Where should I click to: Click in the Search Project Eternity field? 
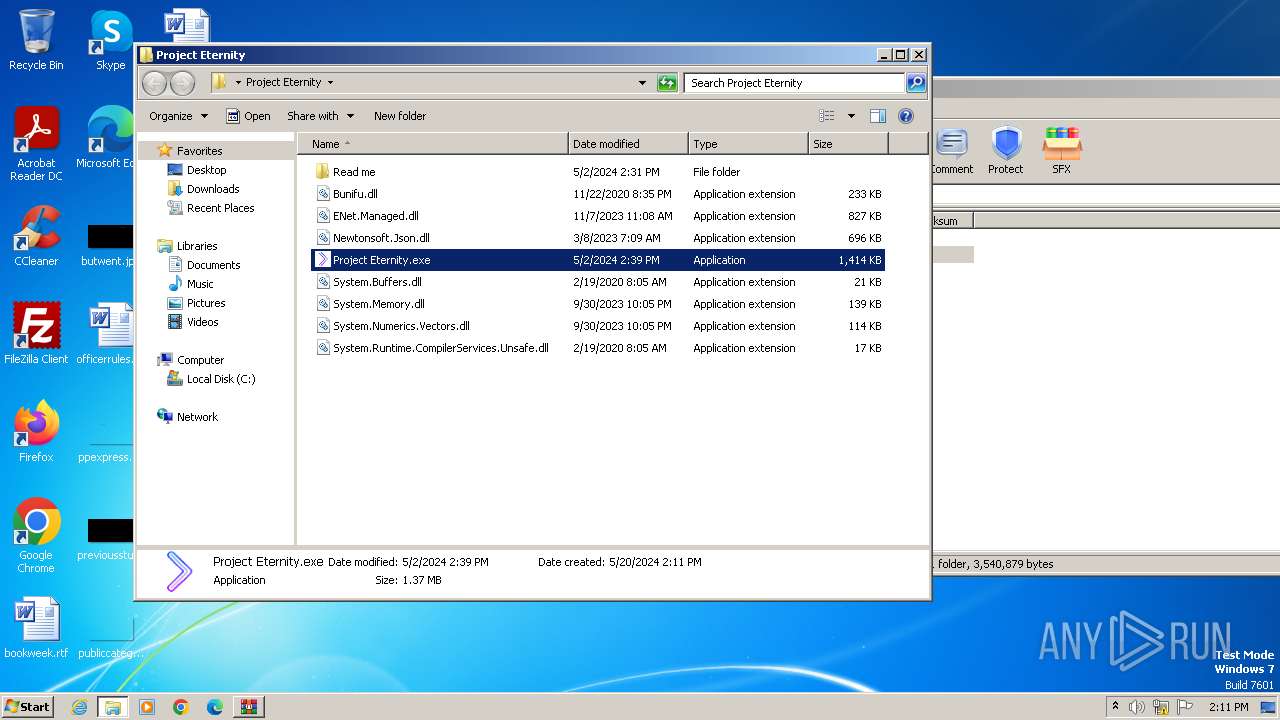794,83
